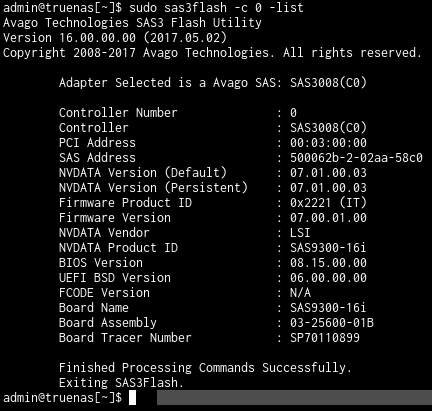Click the Board Name value SAS9300-16i
The image size is (432, 411).
(x=328, y=308)
